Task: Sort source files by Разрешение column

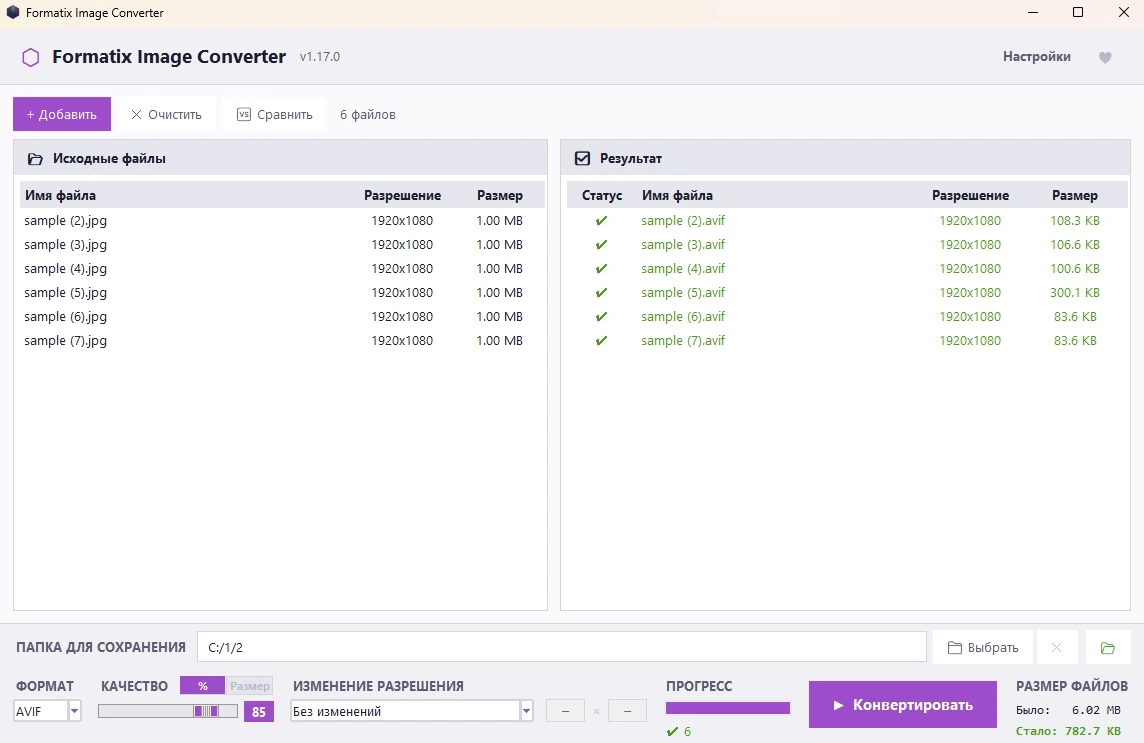Action: coord(403,196)
